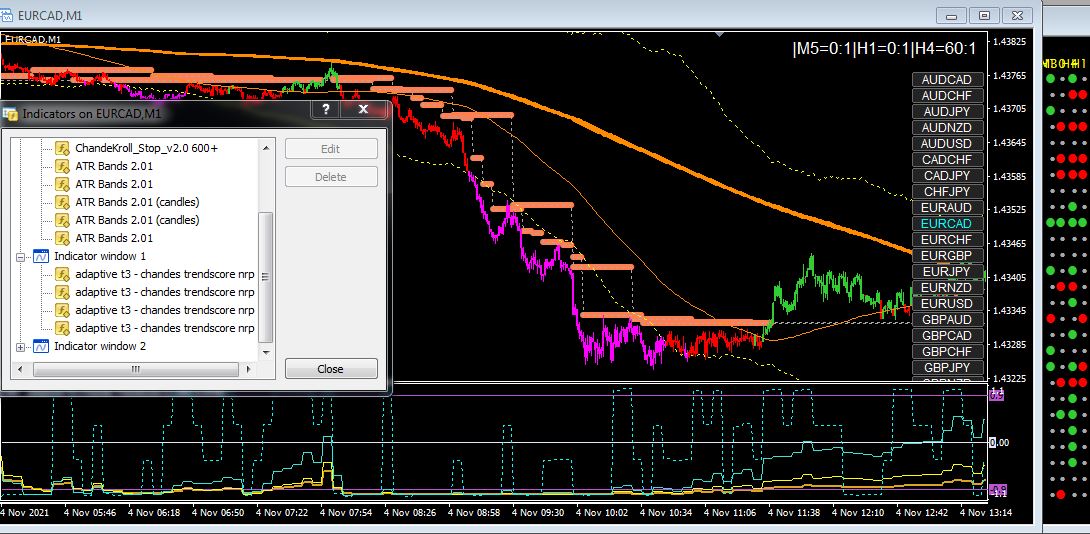Click the indicator list scroll-up arrow
The width and height of the screenshot is (1090, 534).
point(265,147)
